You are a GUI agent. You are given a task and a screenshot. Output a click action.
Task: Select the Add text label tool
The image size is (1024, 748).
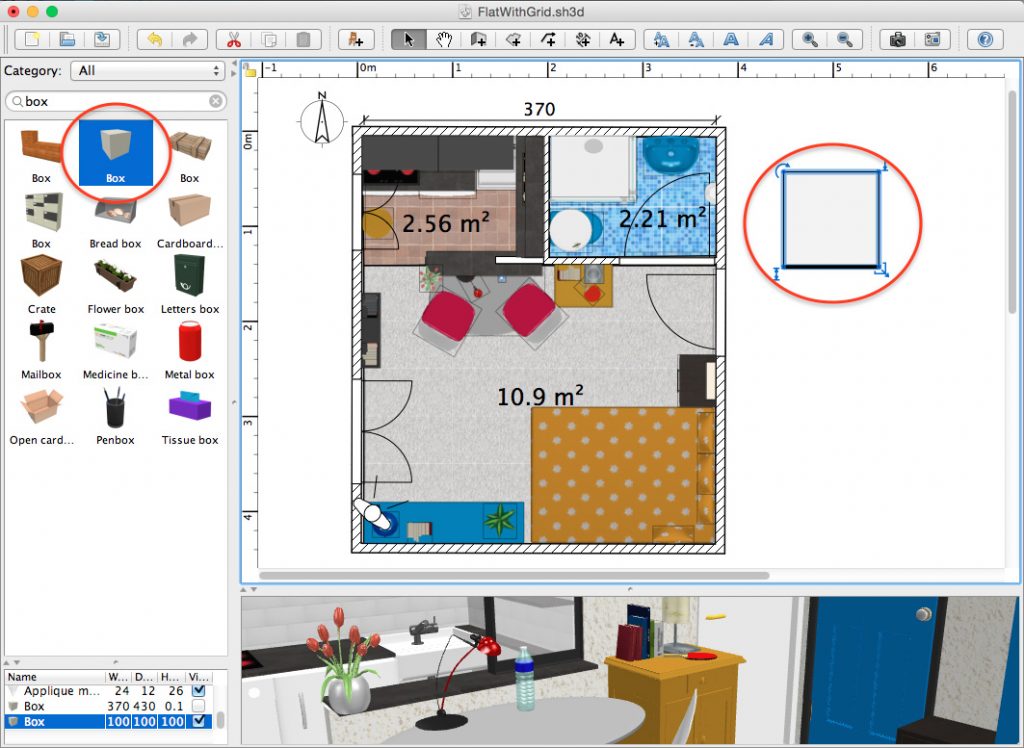point(617,39)
